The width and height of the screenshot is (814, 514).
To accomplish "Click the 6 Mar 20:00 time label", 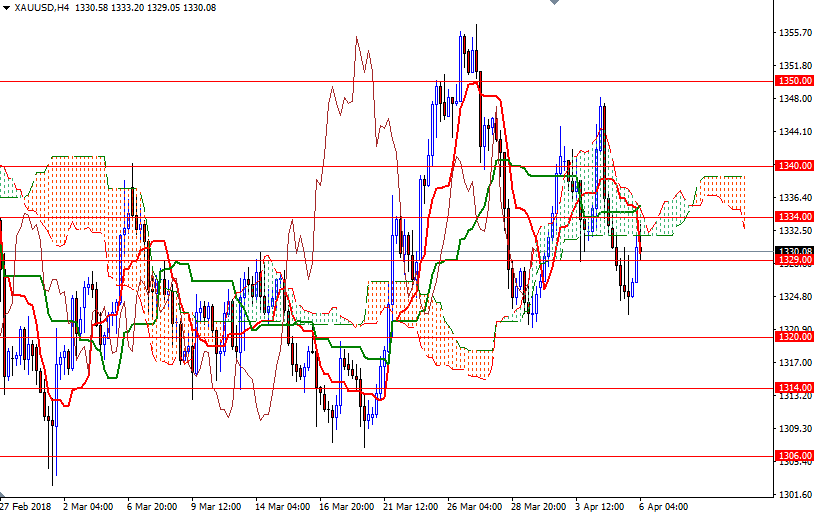I will [152, 506].
